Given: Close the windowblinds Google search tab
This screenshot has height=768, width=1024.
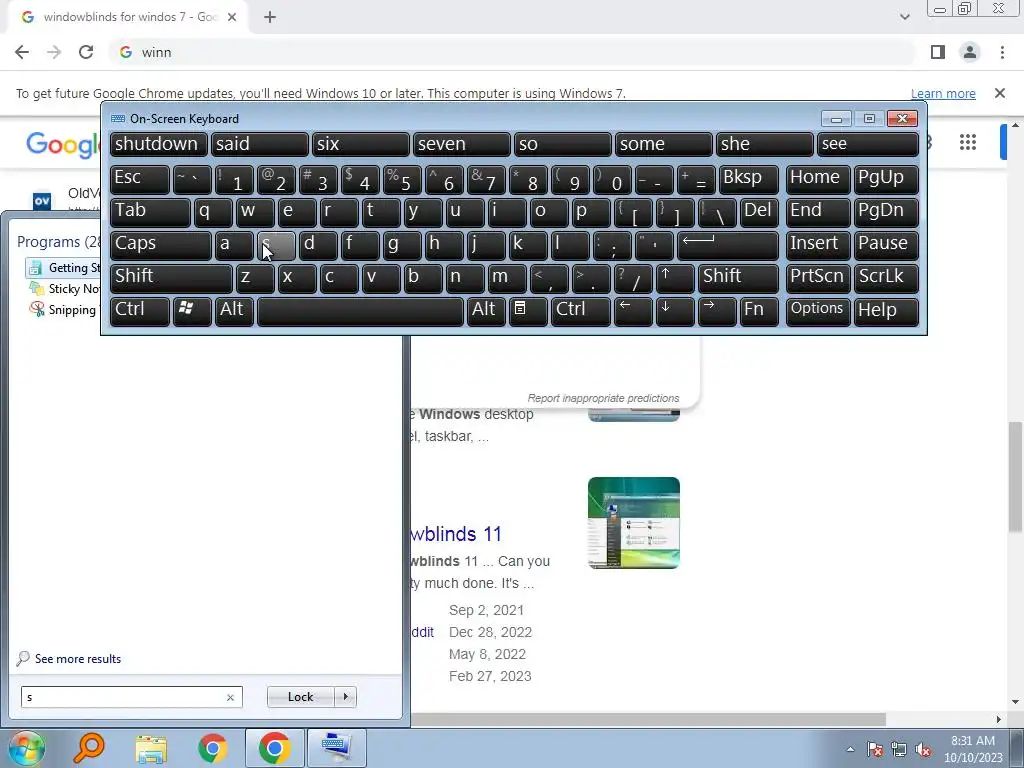Looking at the screenshot, I should 232,17.
